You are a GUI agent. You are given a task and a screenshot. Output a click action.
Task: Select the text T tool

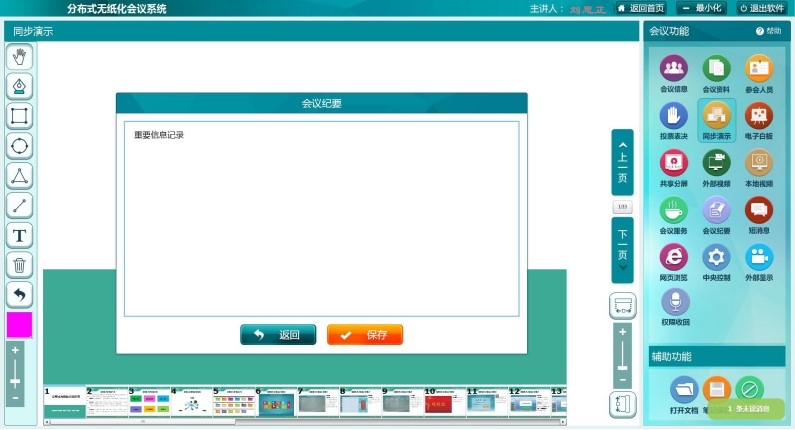[x=19, y=235]
